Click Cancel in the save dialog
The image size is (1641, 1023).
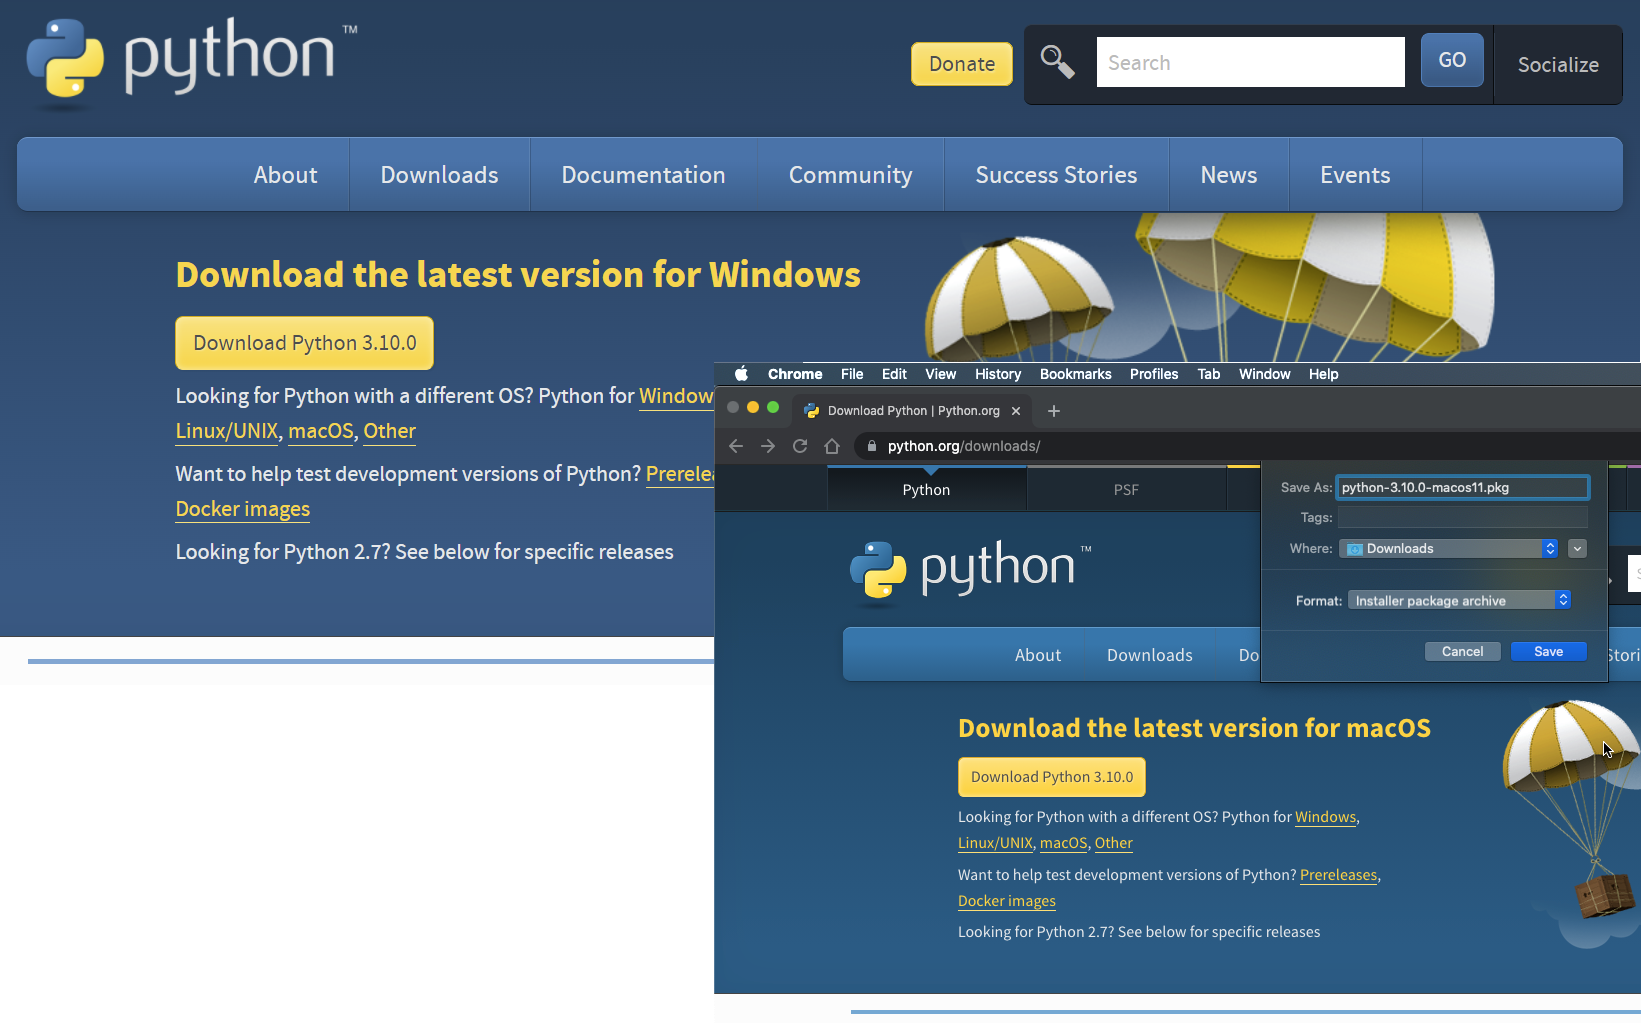click(1462, 651)
